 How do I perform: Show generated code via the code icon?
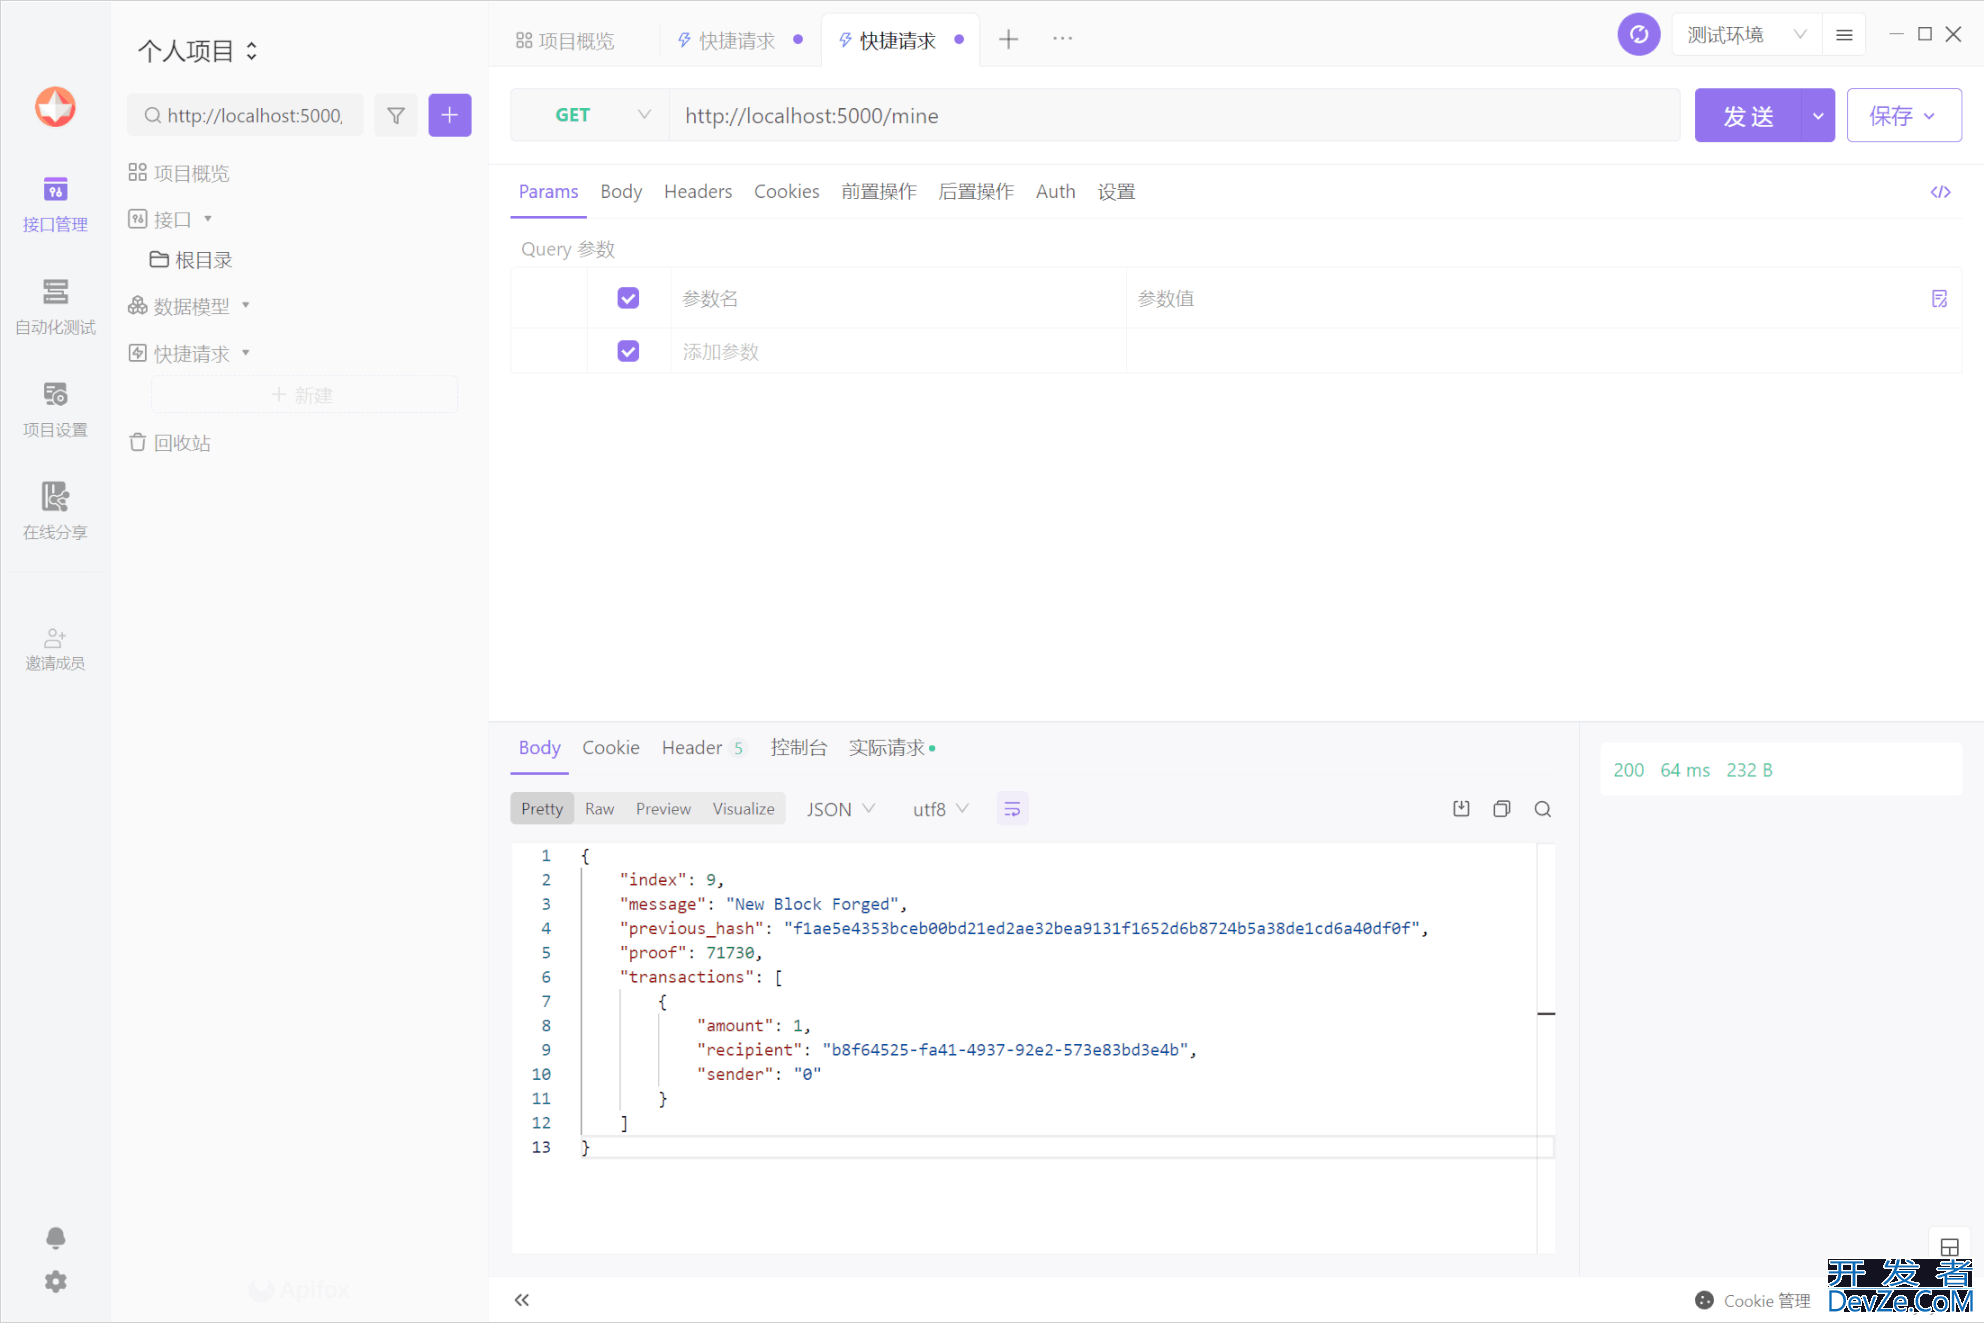click(1940, 192)
